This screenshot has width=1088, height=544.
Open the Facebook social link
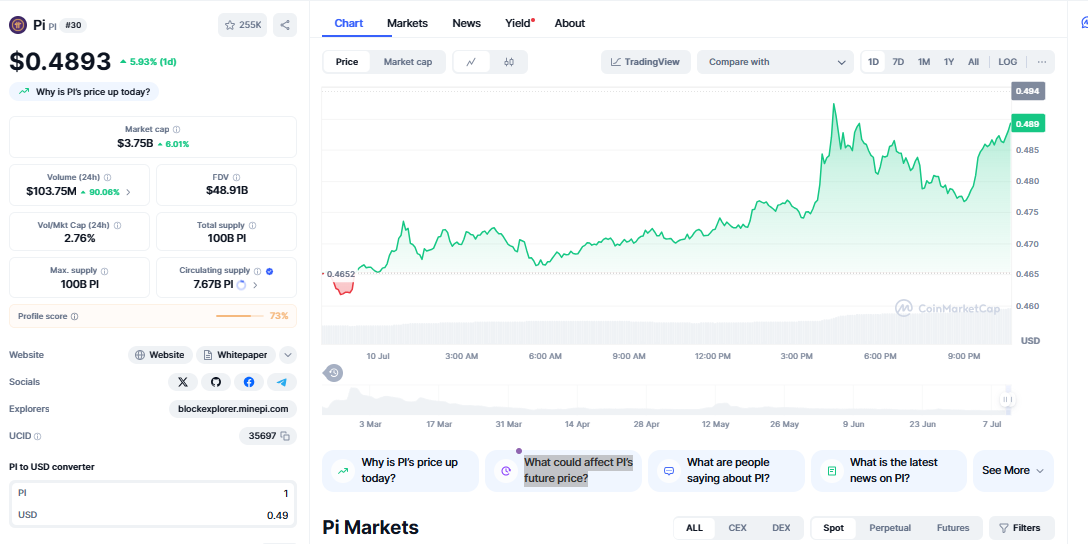click(x=248, y=382)
